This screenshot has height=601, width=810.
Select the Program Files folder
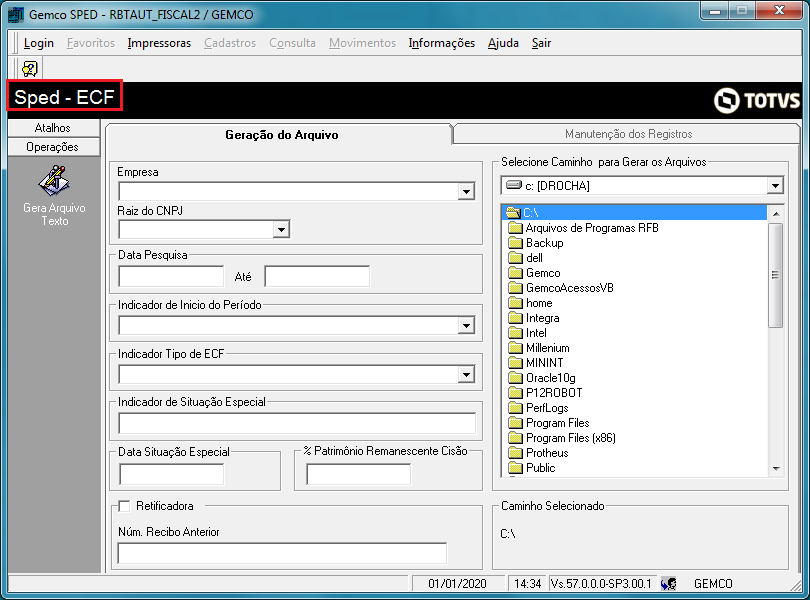click(549, 423)
